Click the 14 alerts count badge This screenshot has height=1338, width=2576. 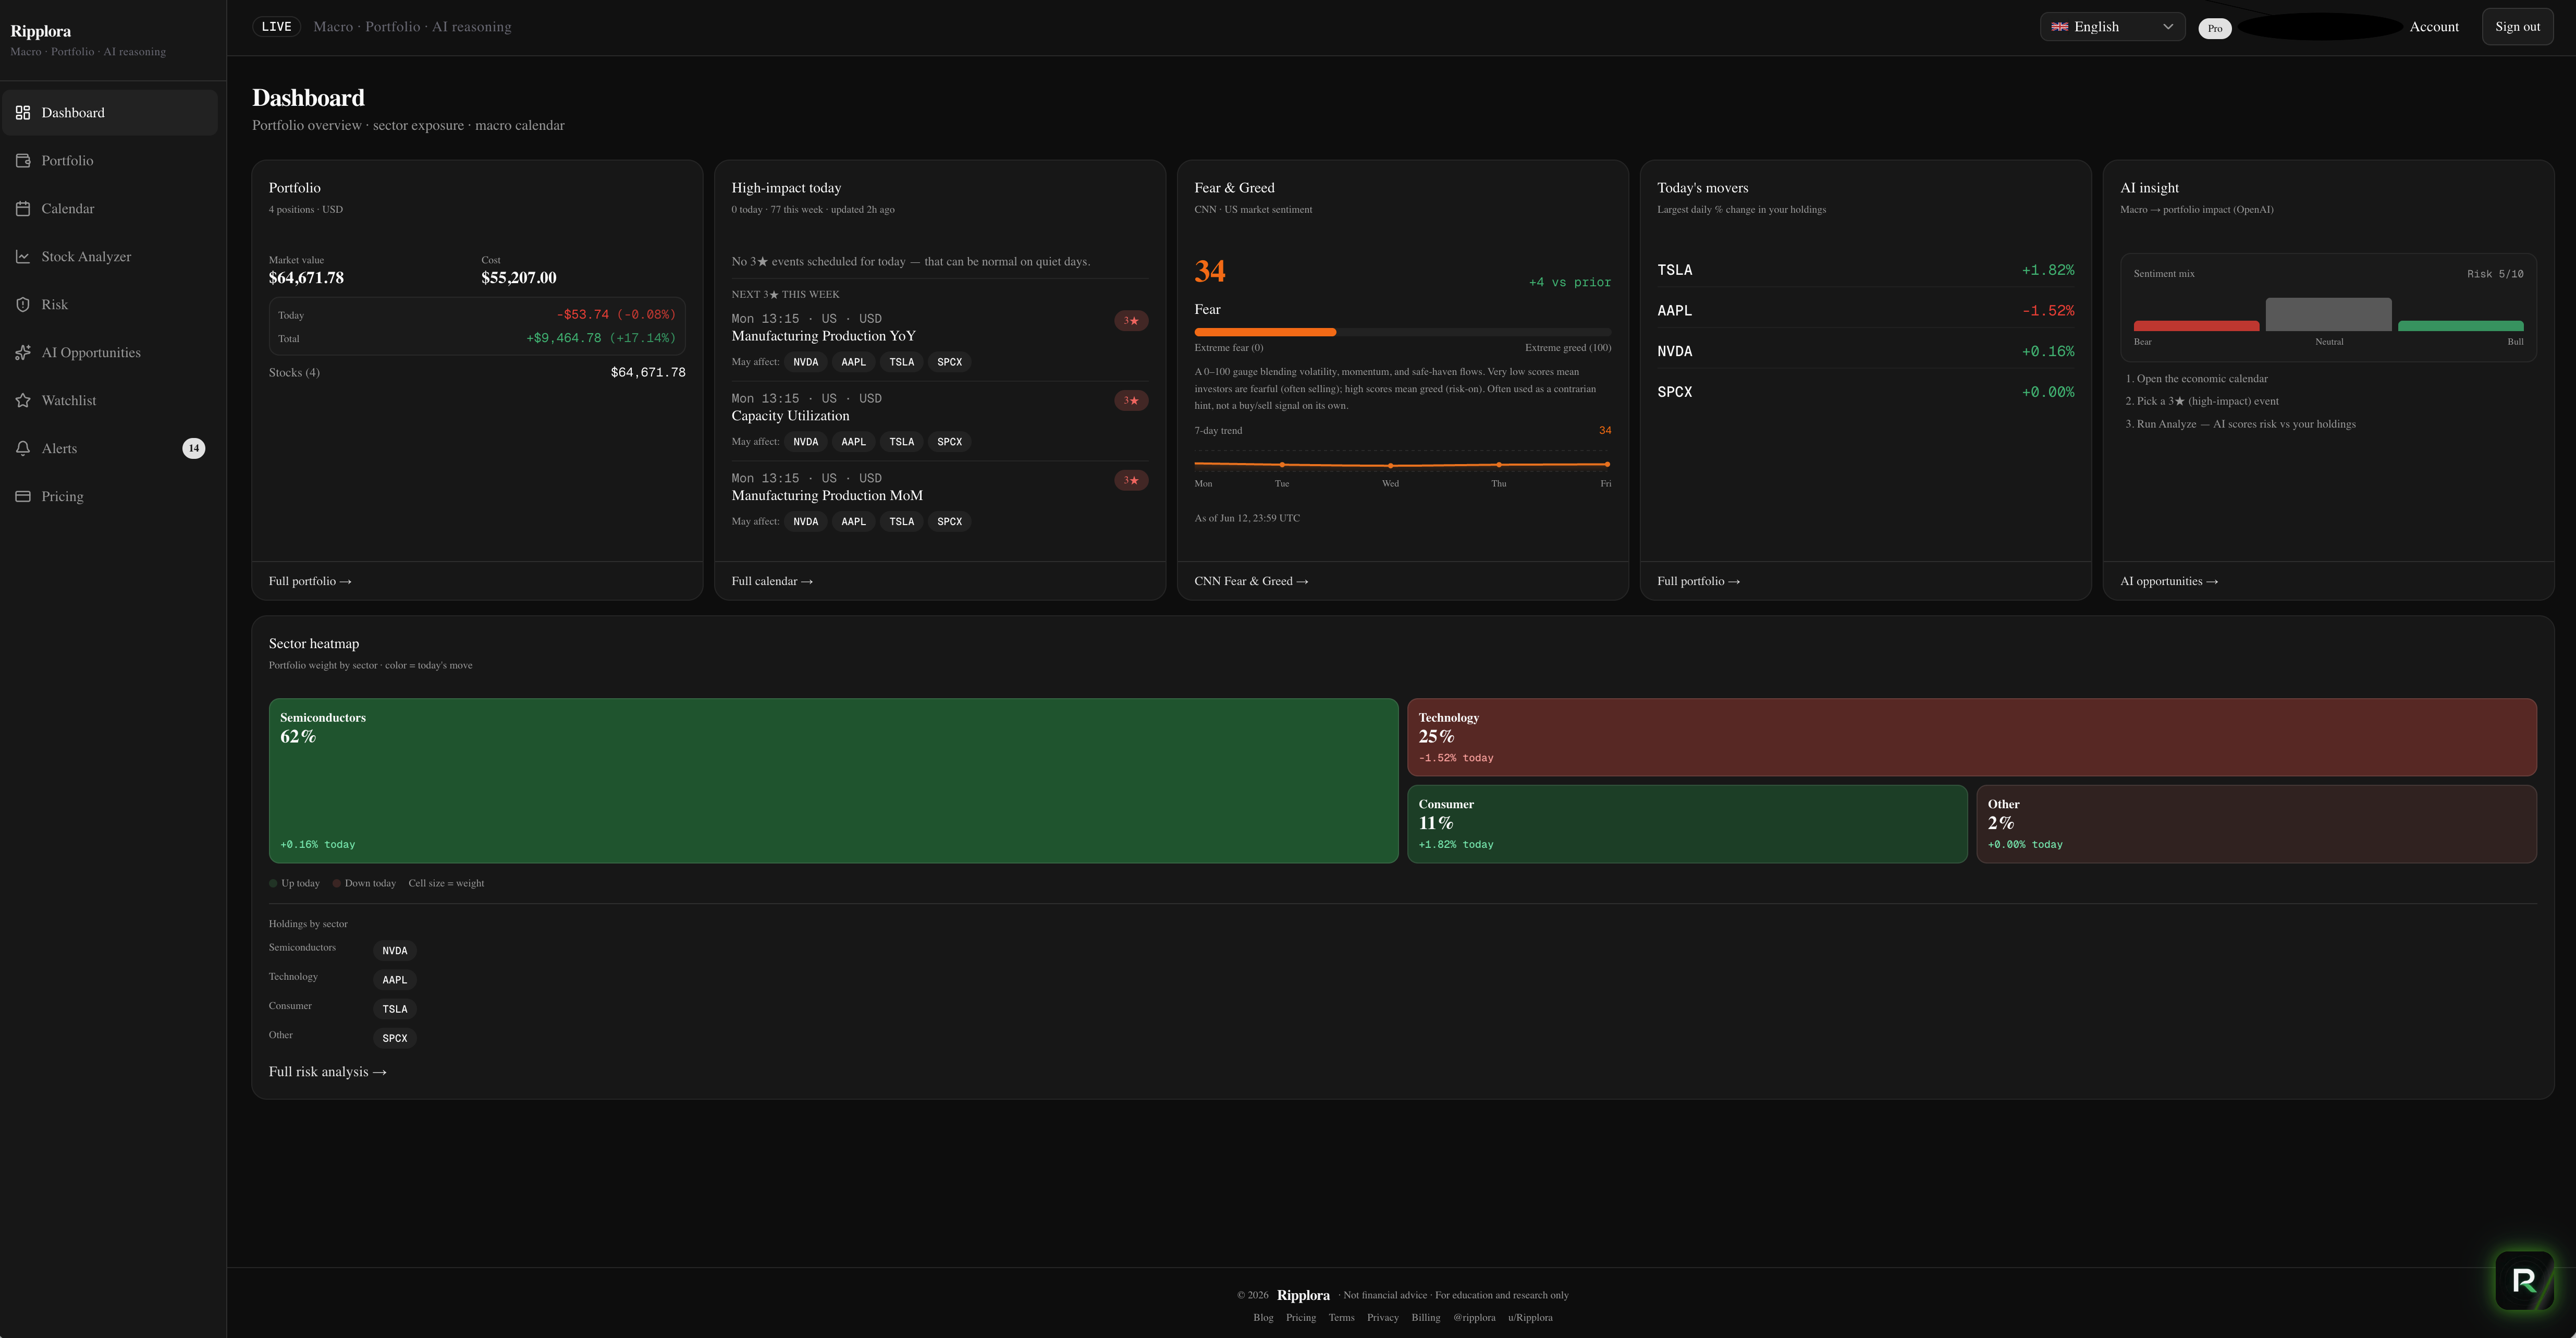pos(194,449)
